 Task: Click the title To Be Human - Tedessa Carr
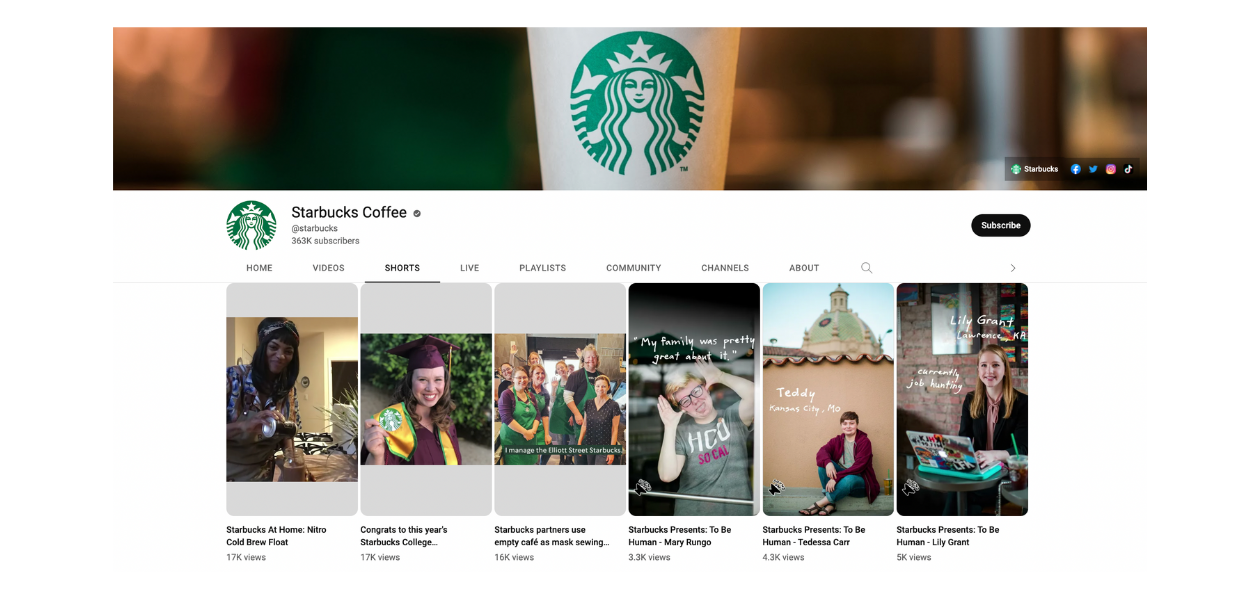814,536
